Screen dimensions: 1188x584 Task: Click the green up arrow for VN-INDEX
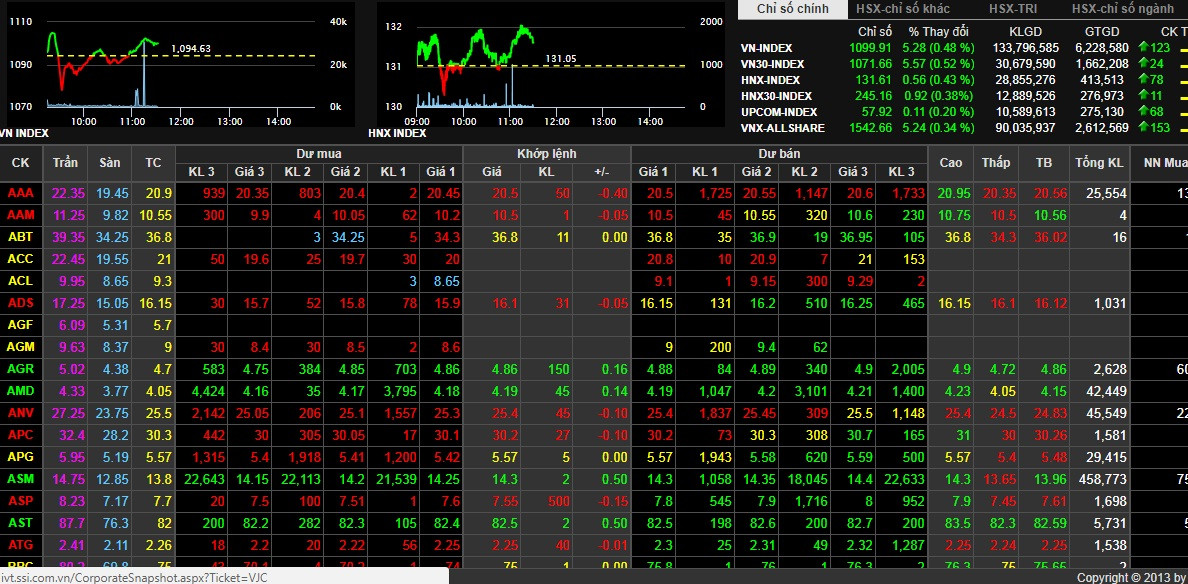coord(1144,48)
